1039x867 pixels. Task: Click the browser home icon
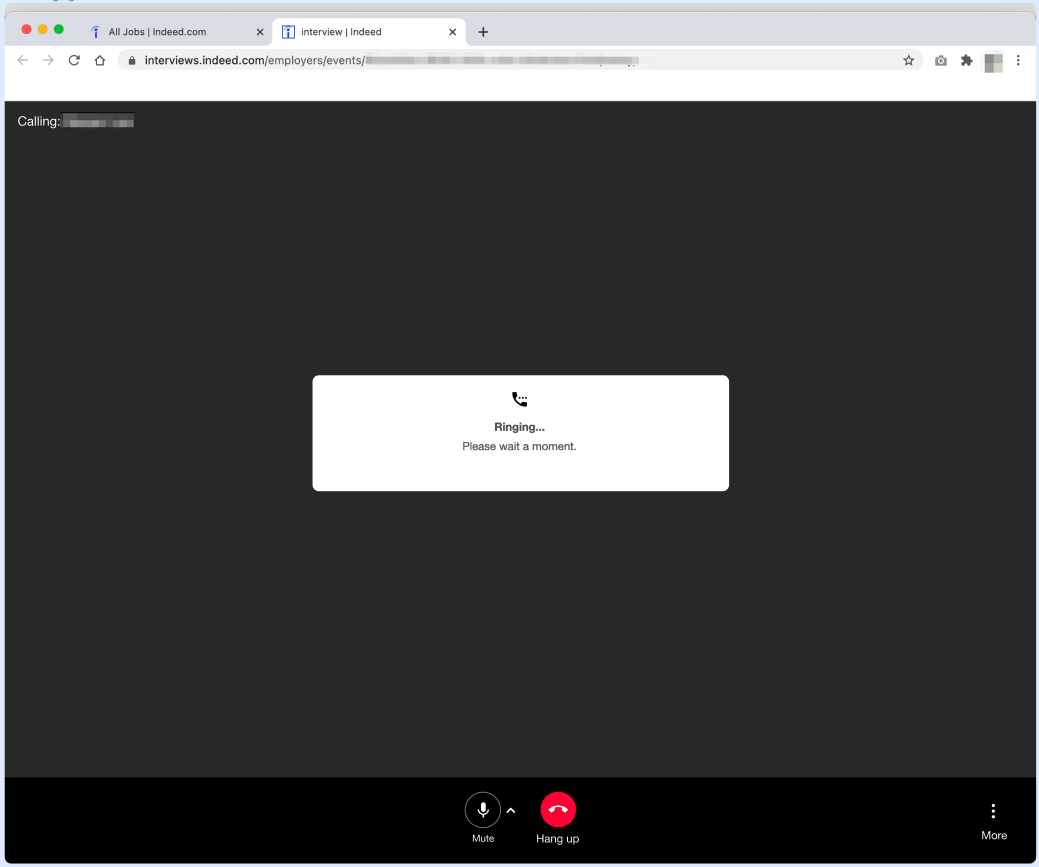click(x=100, y=60)
